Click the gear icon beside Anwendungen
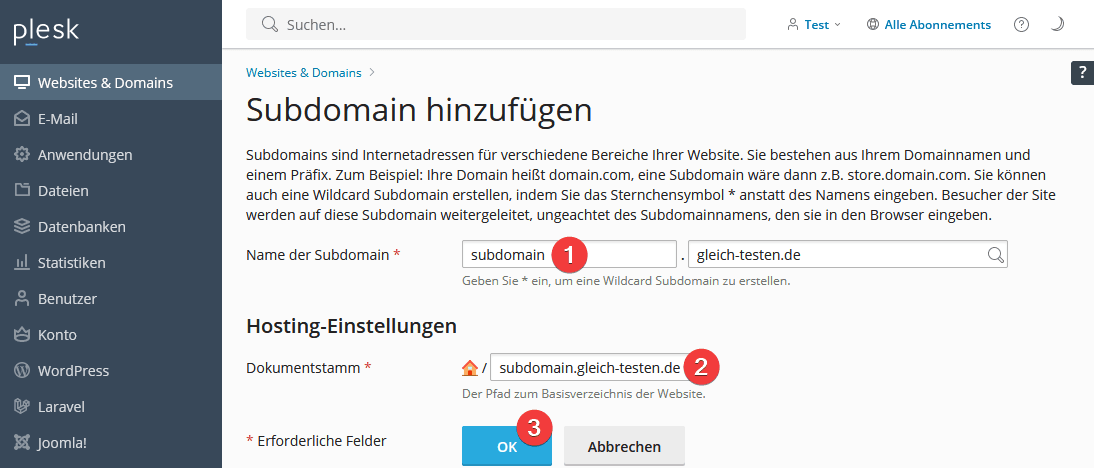 pyautogui.click(x=22, y=155)
